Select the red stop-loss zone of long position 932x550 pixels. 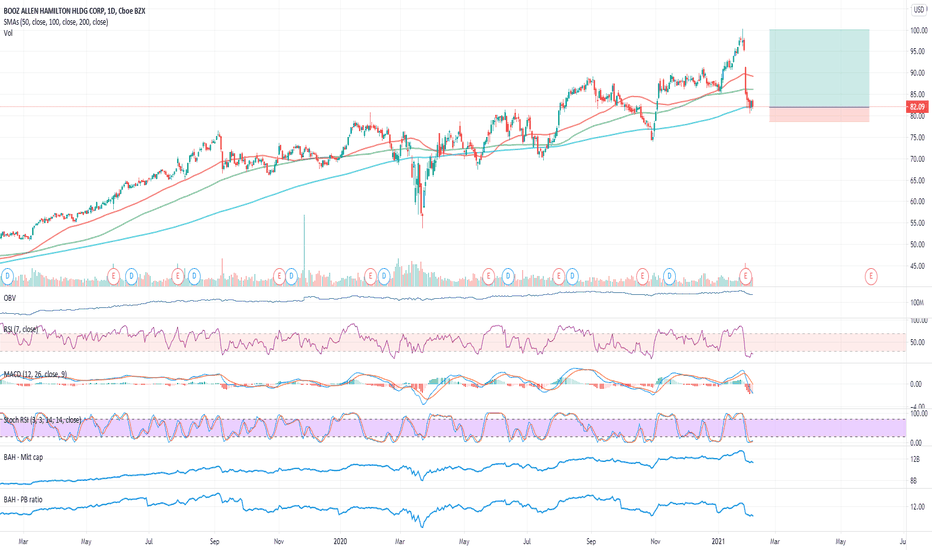point(819,115)
